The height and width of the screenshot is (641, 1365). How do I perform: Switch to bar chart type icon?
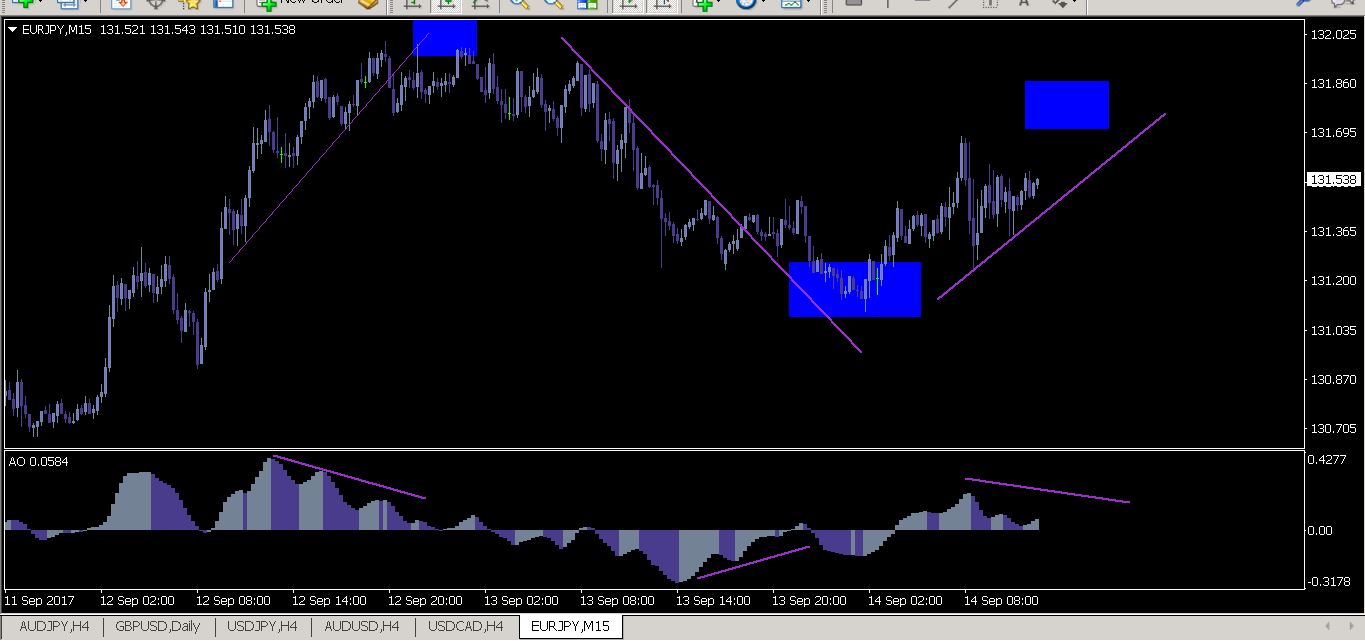412,3
